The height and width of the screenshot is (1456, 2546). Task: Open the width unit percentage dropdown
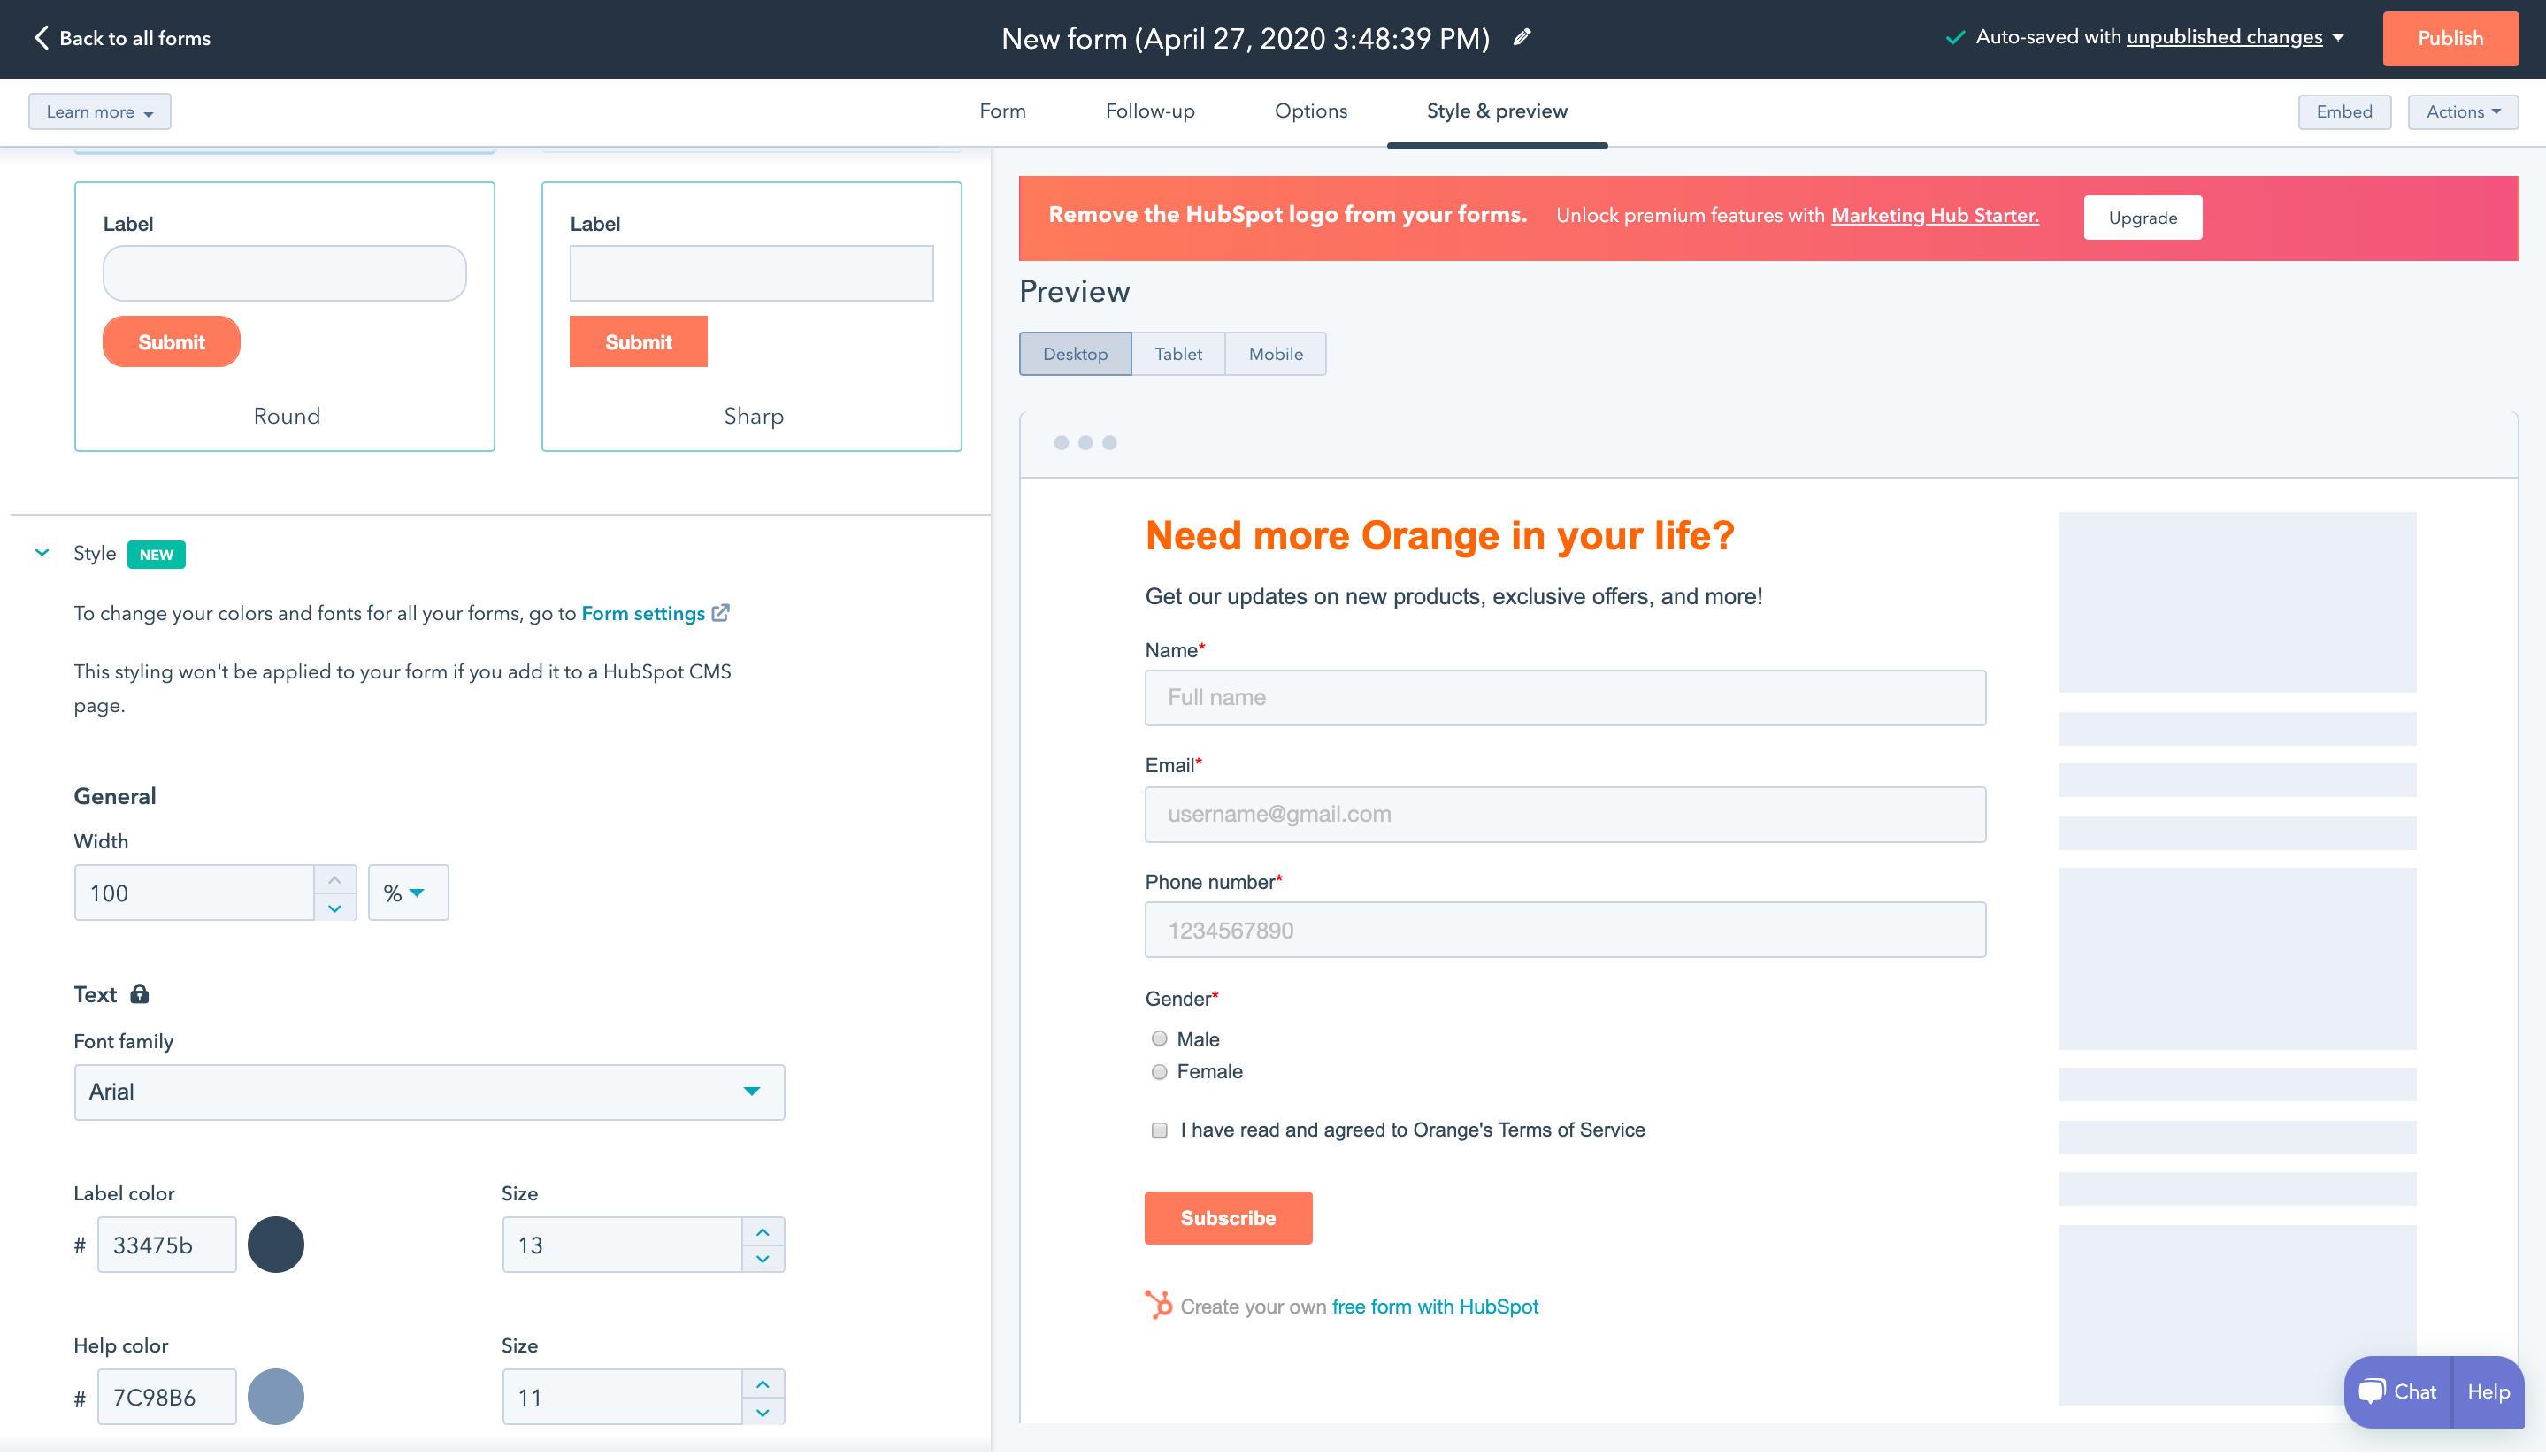point(406,892)
